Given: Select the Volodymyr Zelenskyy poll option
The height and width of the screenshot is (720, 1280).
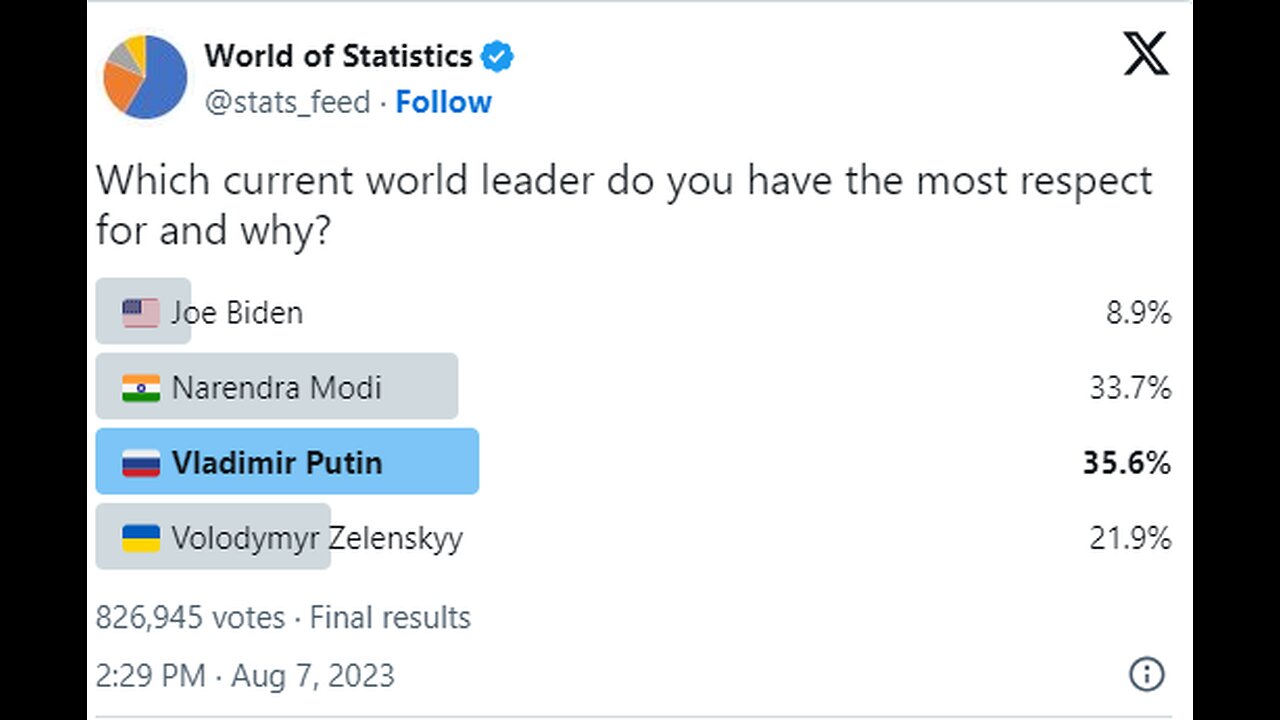Looking at the screenshot, I should (x=633, y=538).
